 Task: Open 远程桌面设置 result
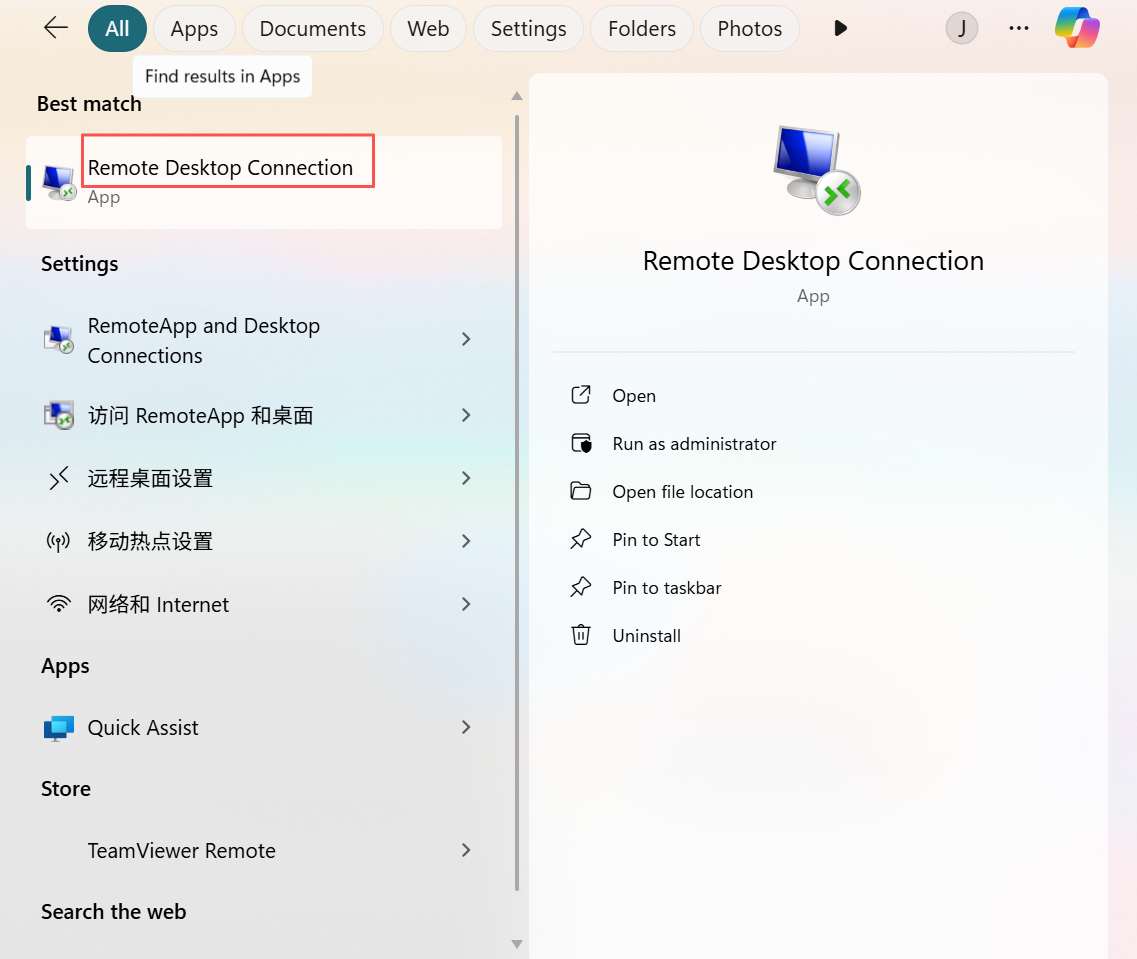[x=264, y=478]
